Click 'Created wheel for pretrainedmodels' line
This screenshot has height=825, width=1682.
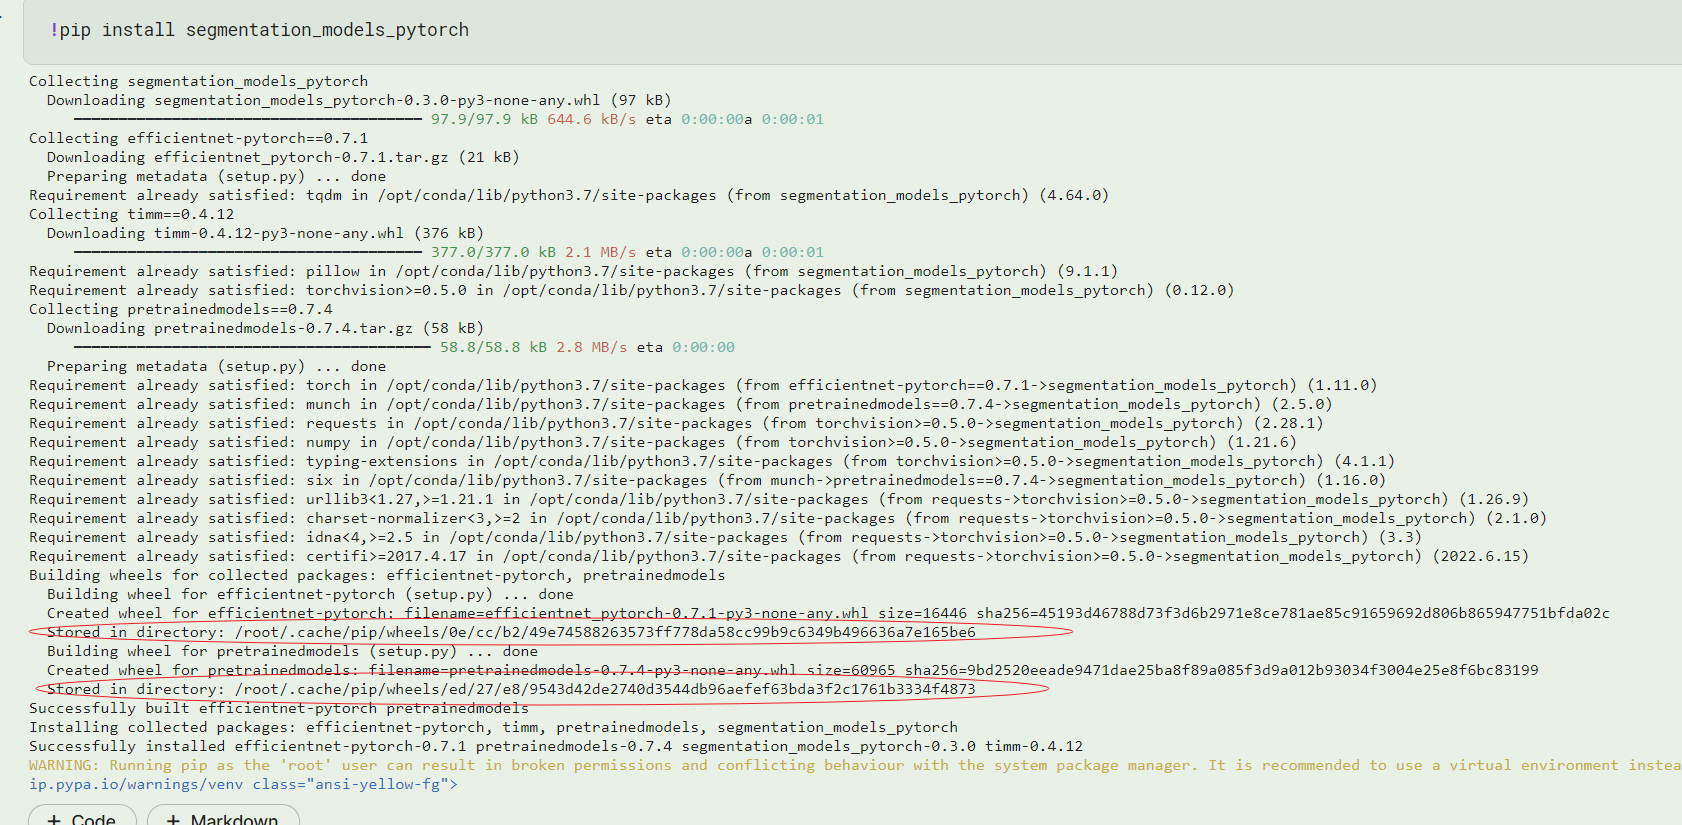pyautogui.click(x=793, y=670)
